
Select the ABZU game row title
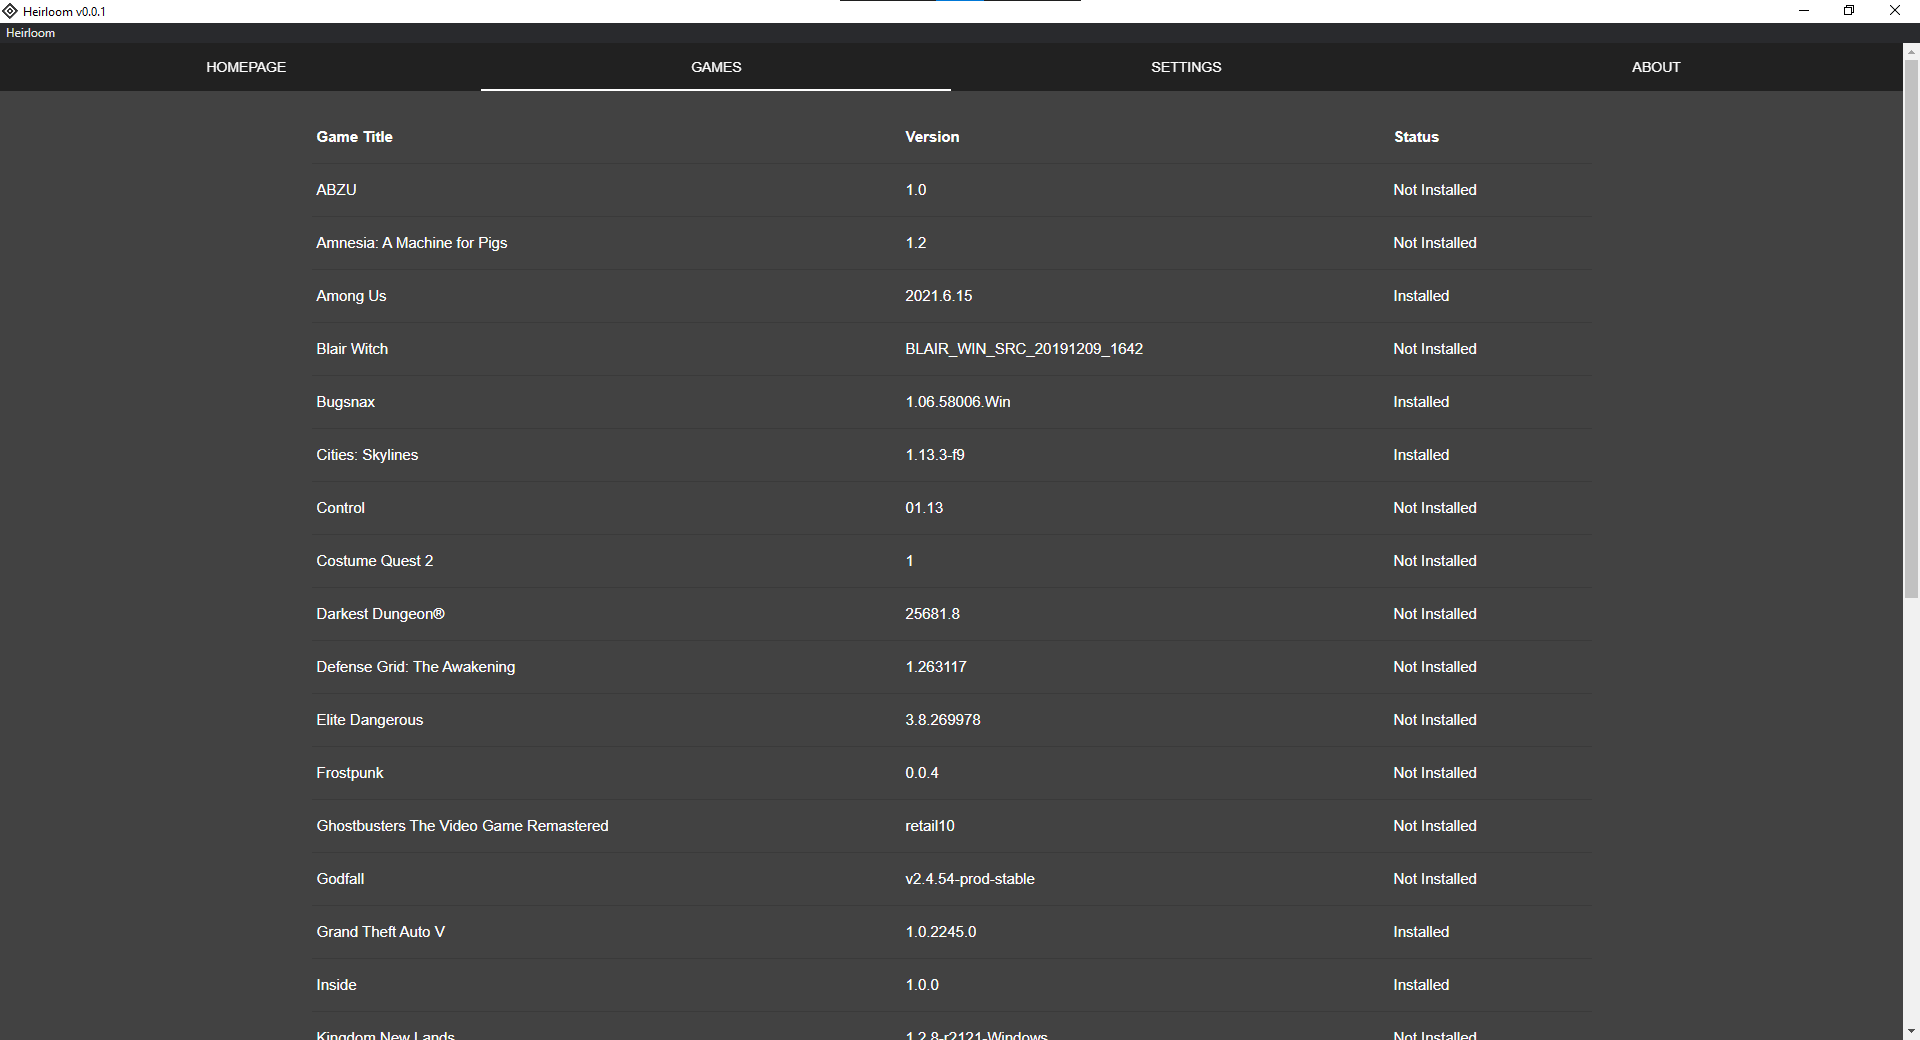pyautogui.click(x=336, y=190)
